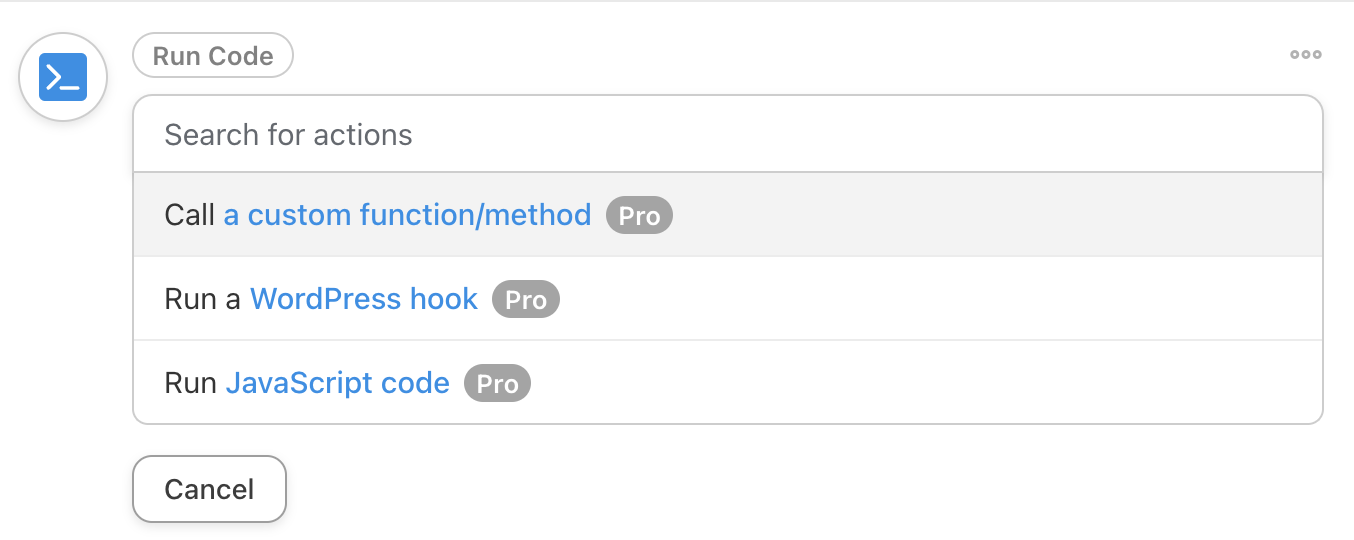
Task: Click the blue terminal Run Code icon
Action: (63, 77)
